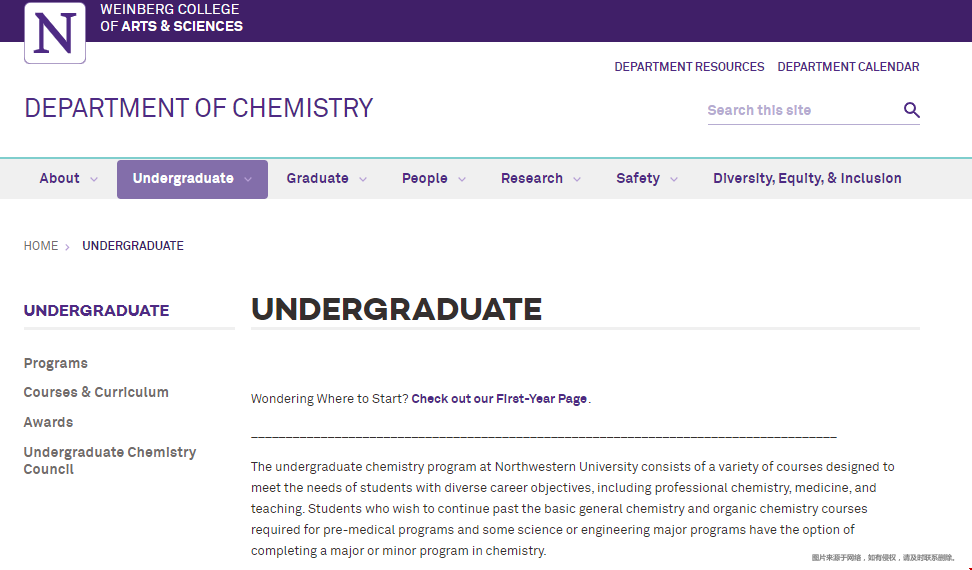Click the search magnifier icon

[x=911, y=110]
